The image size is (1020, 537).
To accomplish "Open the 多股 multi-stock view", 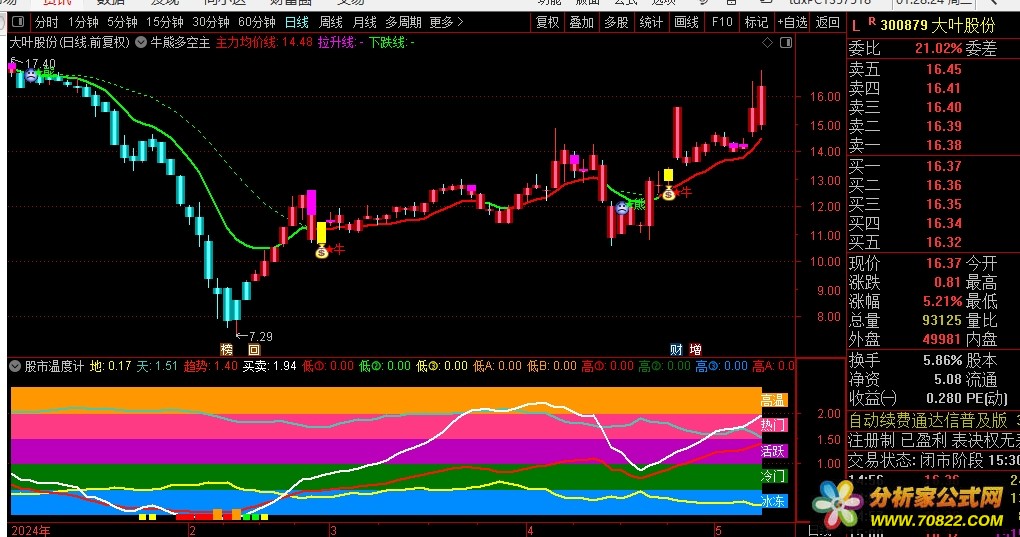I will click(x=616, y=22).
